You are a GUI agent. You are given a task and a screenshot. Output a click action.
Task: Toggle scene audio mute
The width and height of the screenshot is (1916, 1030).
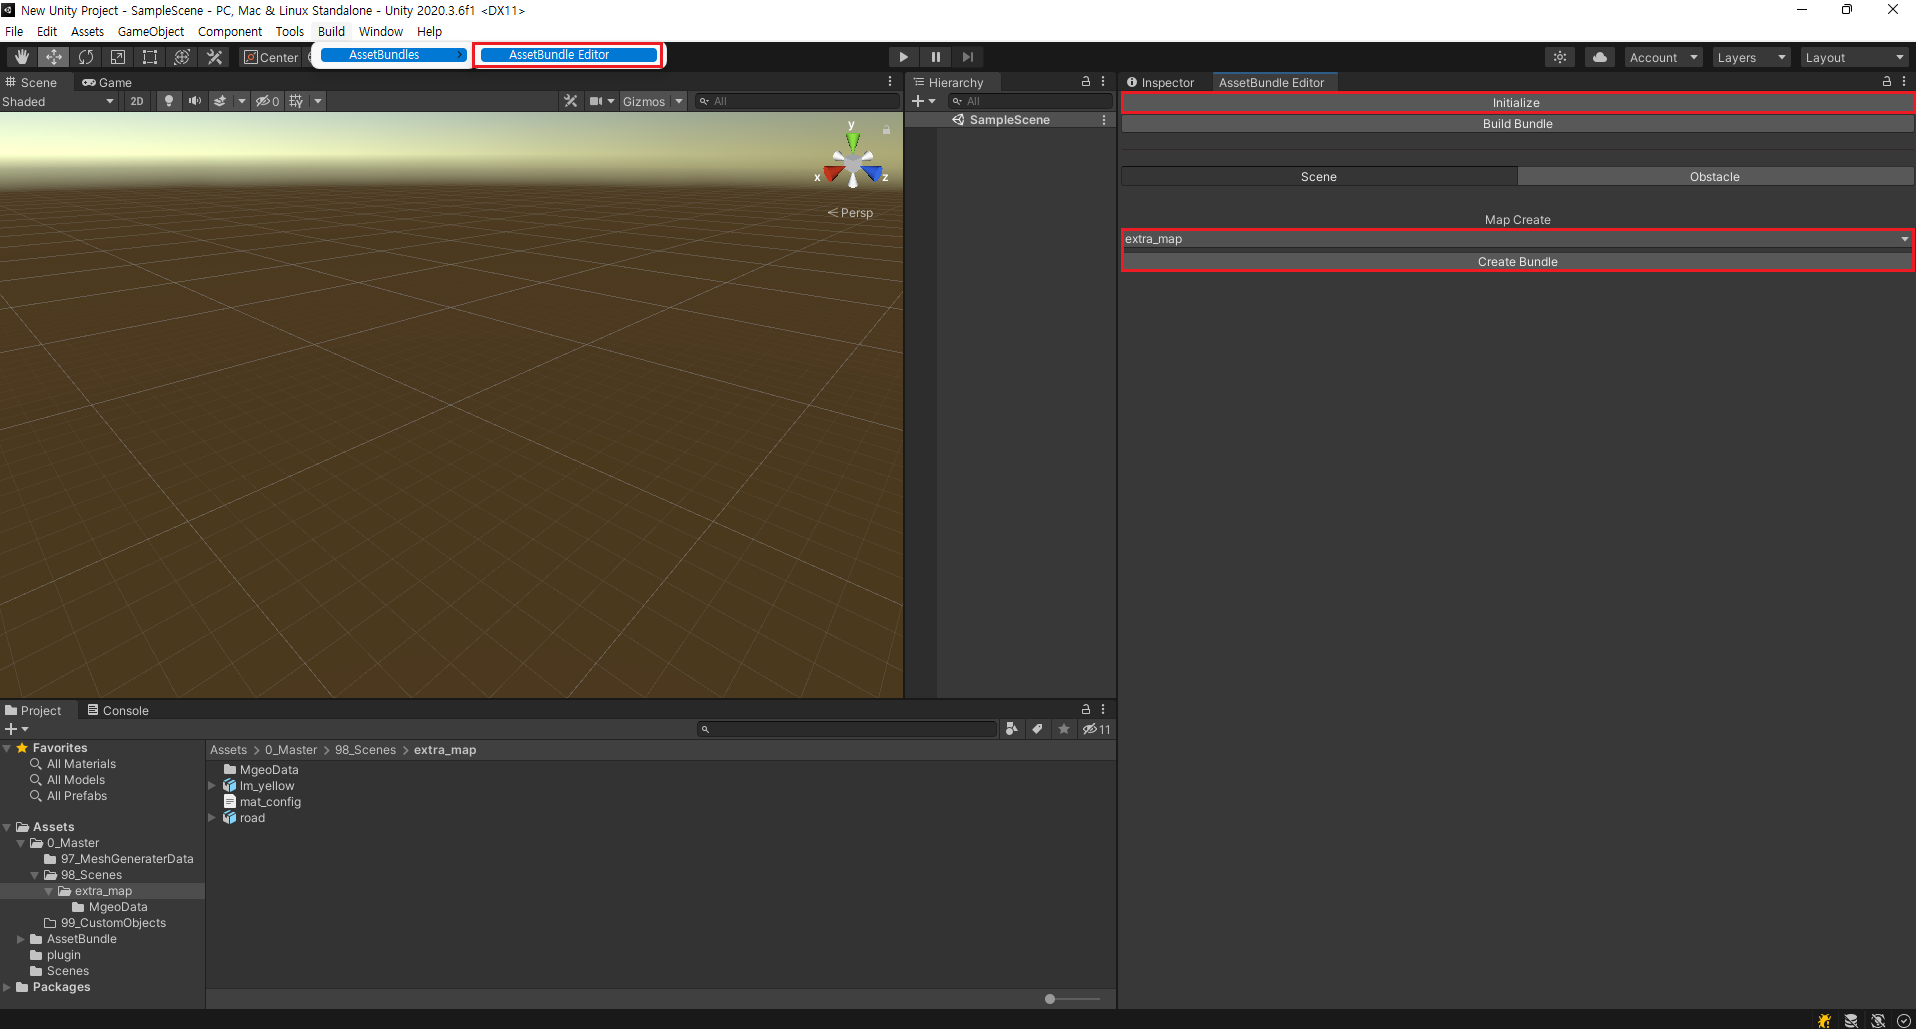tap(195, 101)
